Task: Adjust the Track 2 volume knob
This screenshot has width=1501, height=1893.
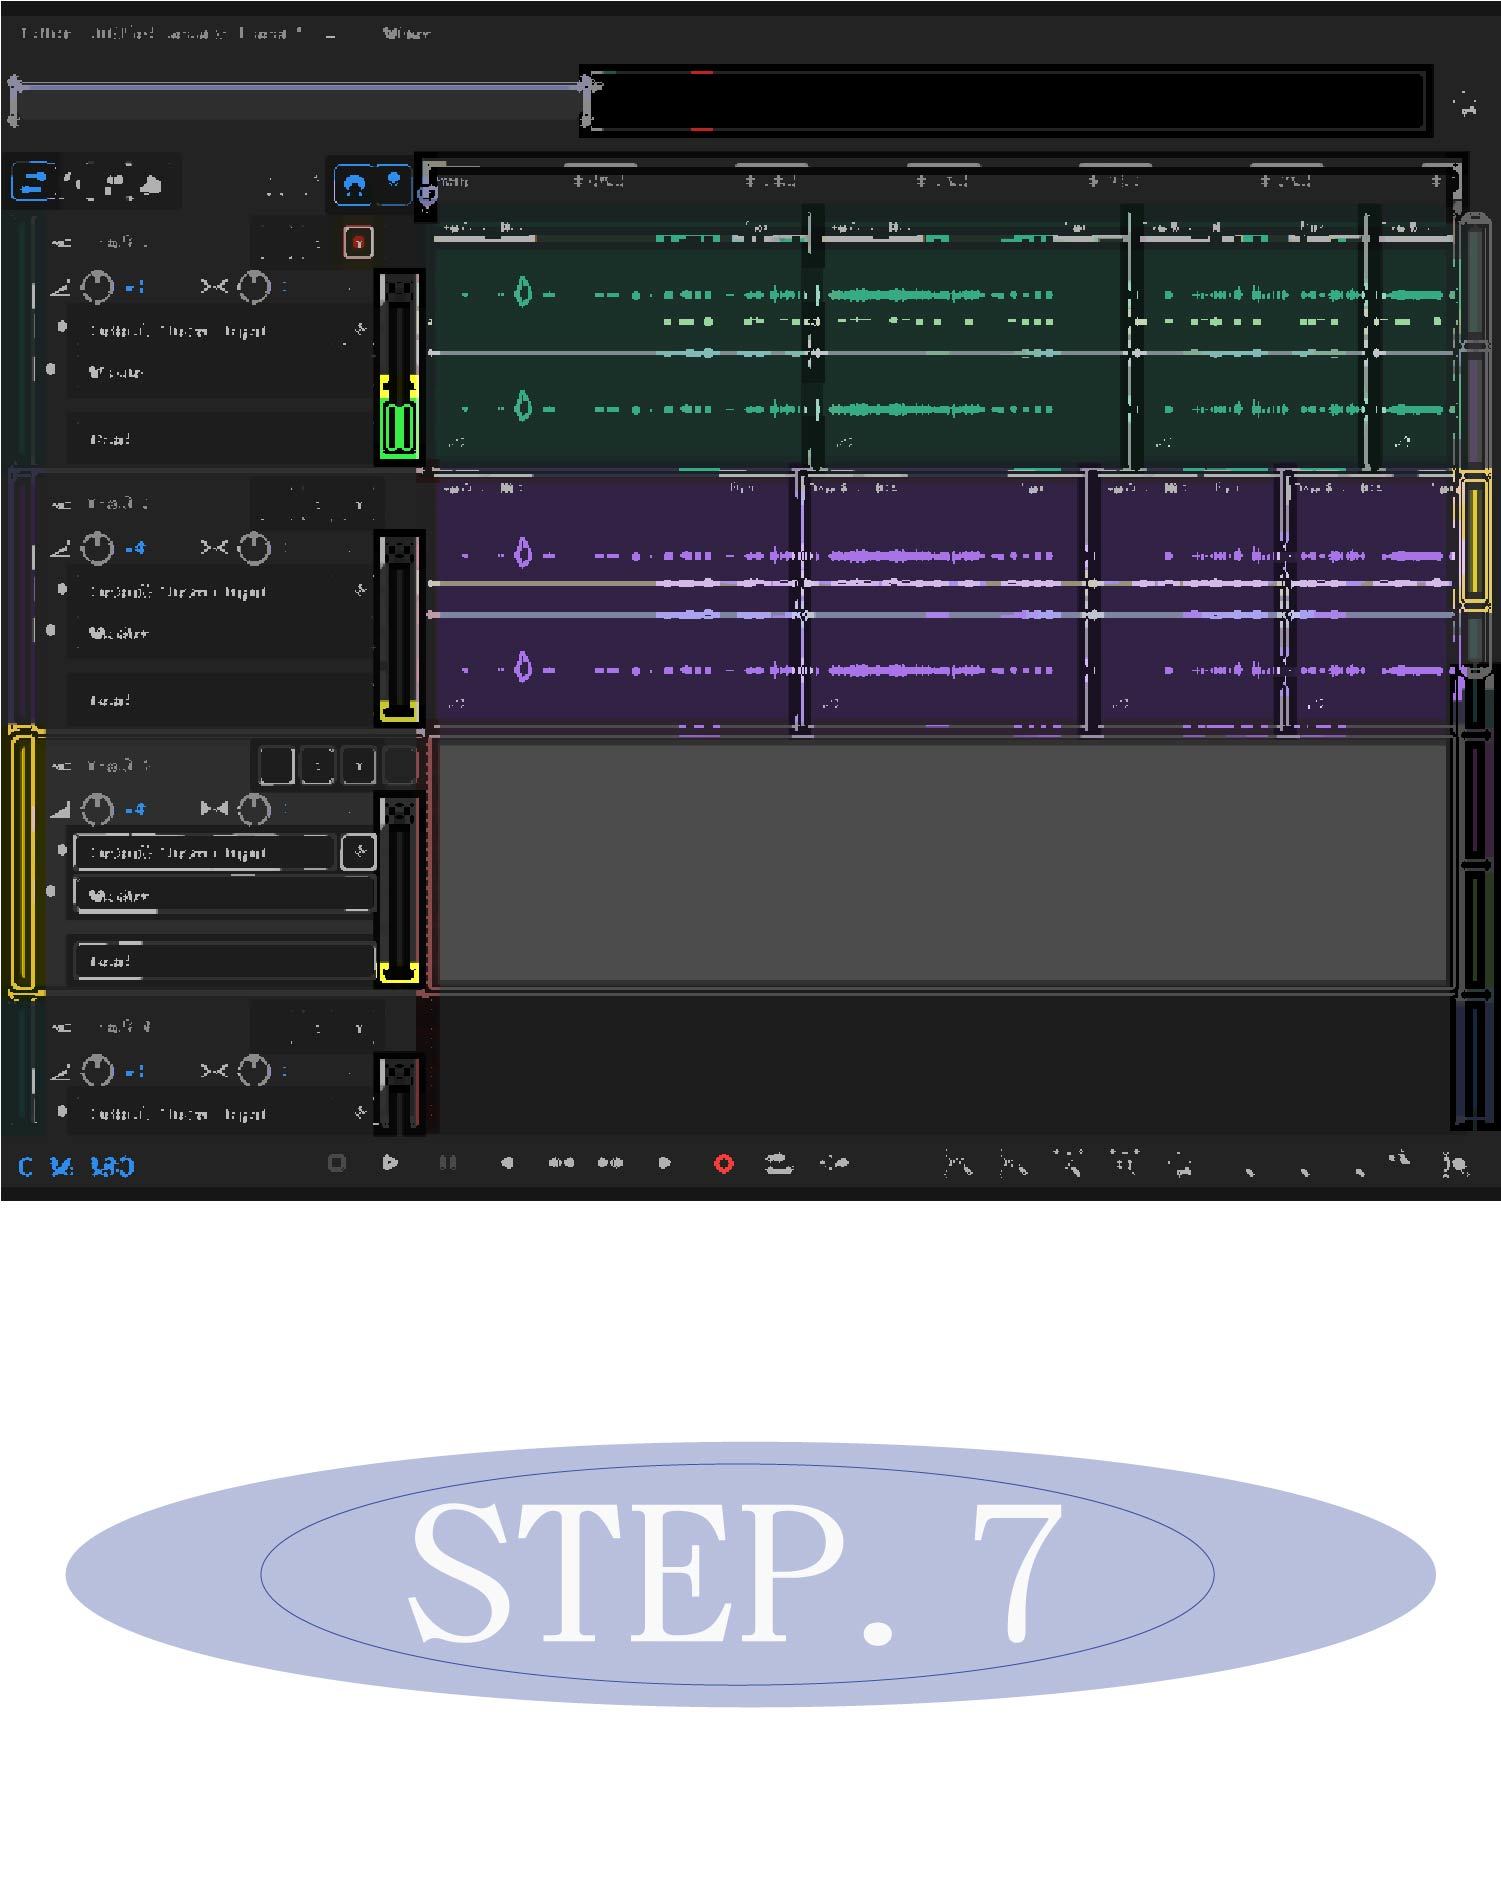Action: 97,548
